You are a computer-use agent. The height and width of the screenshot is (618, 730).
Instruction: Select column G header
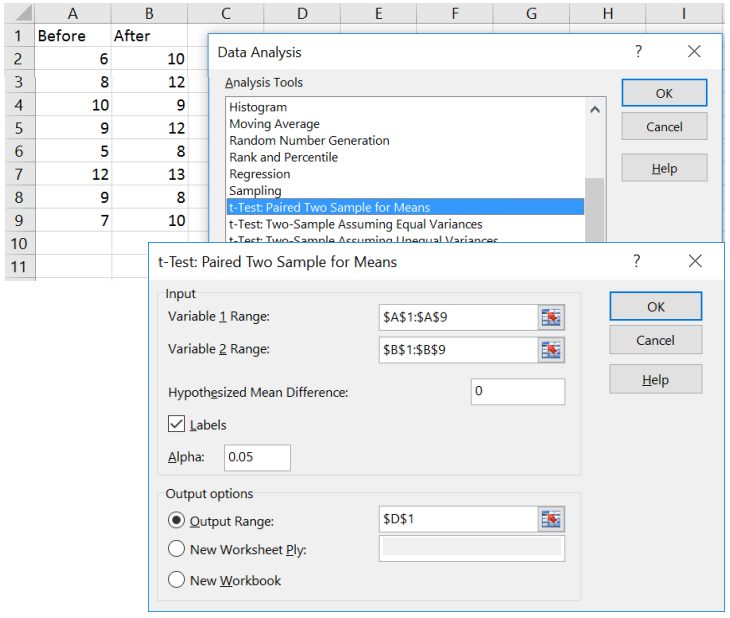[x=531, y=14]
